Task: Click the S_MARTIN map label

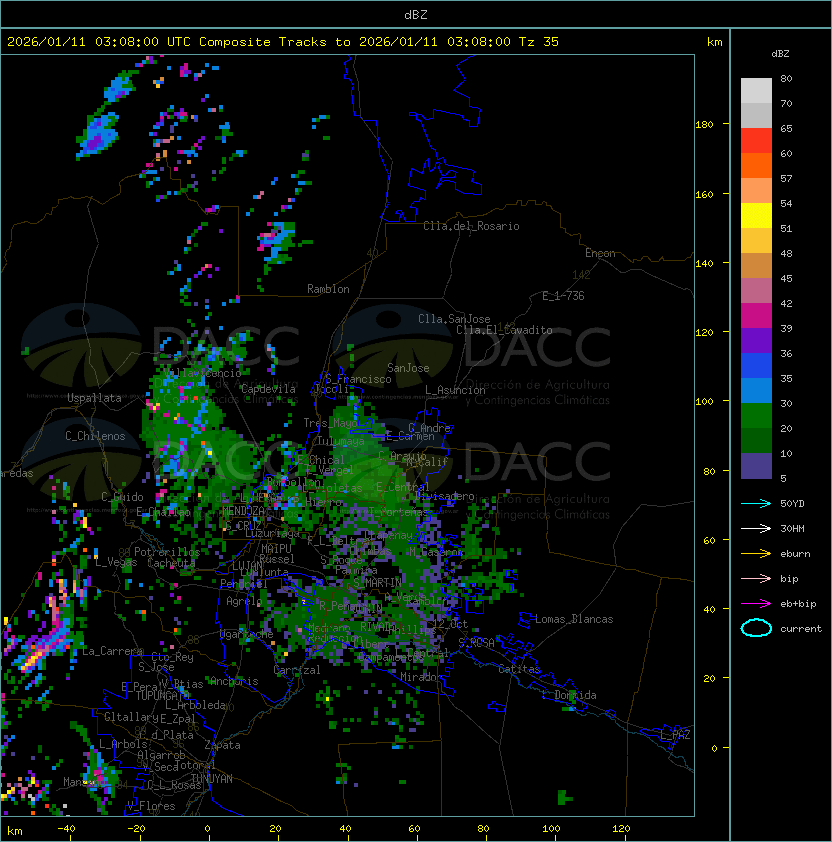Action: 378,582
